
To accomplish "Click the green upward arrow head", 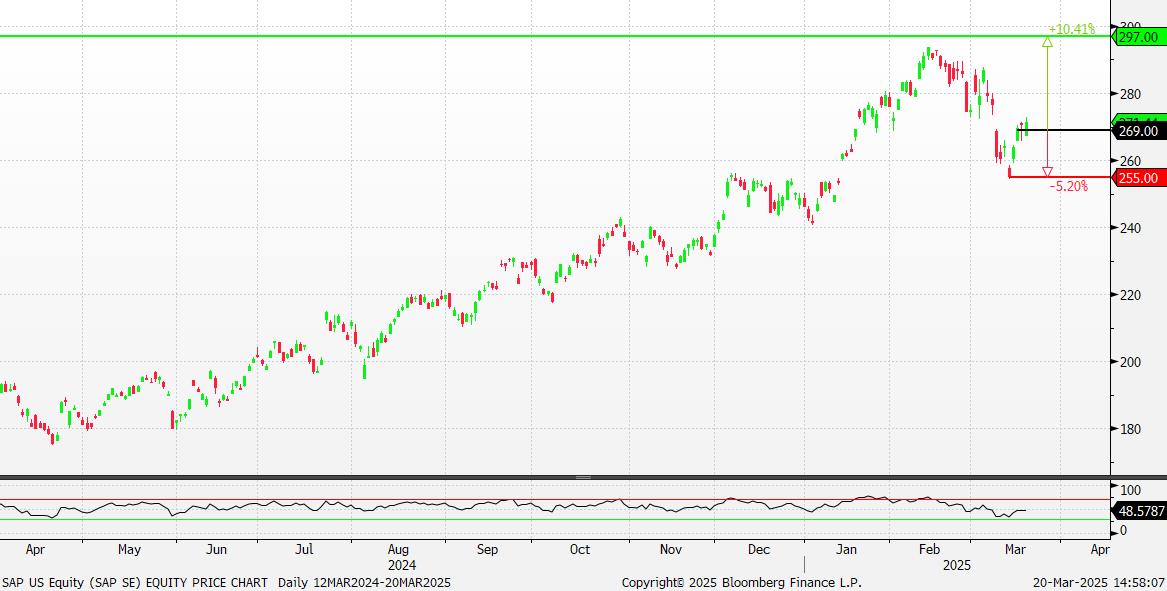I will [x=1047, y=42].
